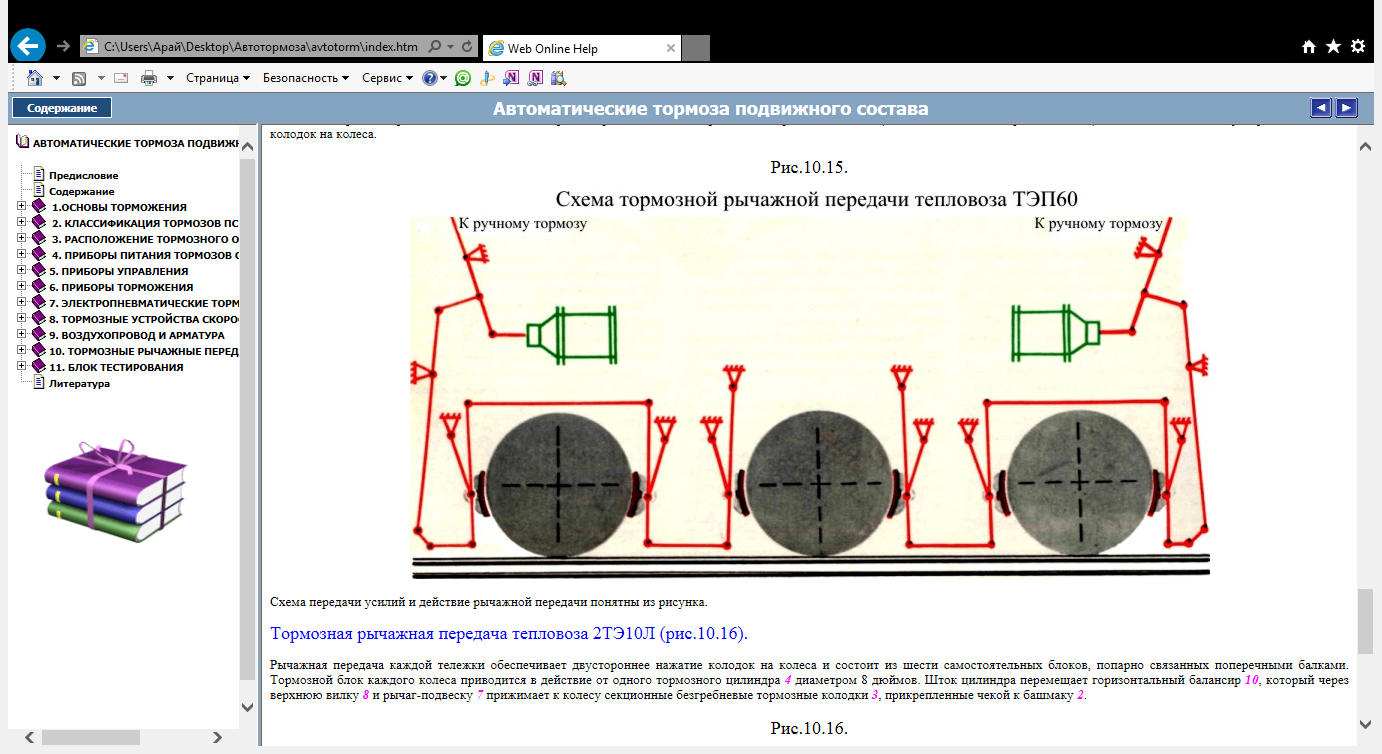
Task: Click sidebar vertical scrollbar down arrow
Action: (x=248, y=706)
